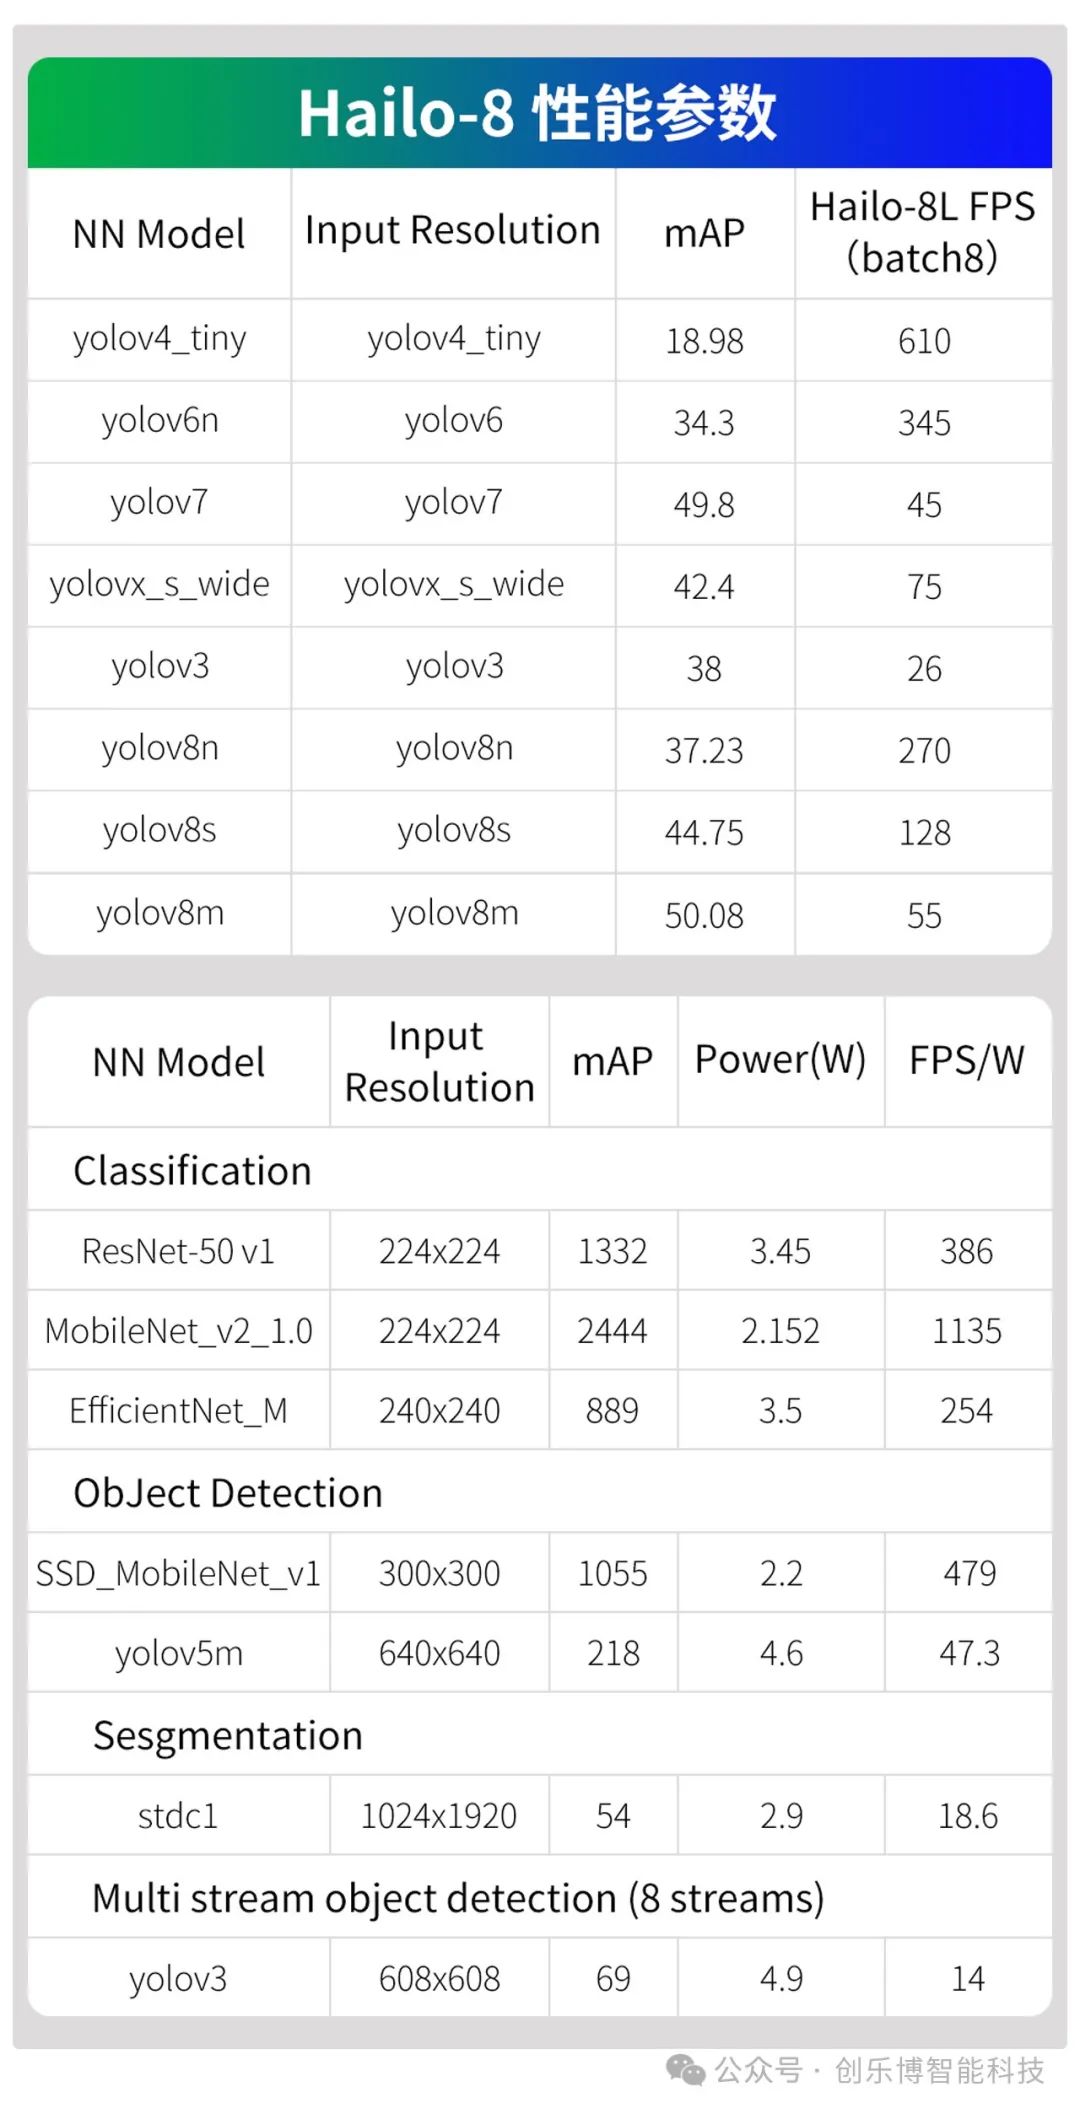The height and width of the screenshot is (2114, 1080).
Task: Click the WeChat logo icon in watermark
Action: pos(686,2069)
